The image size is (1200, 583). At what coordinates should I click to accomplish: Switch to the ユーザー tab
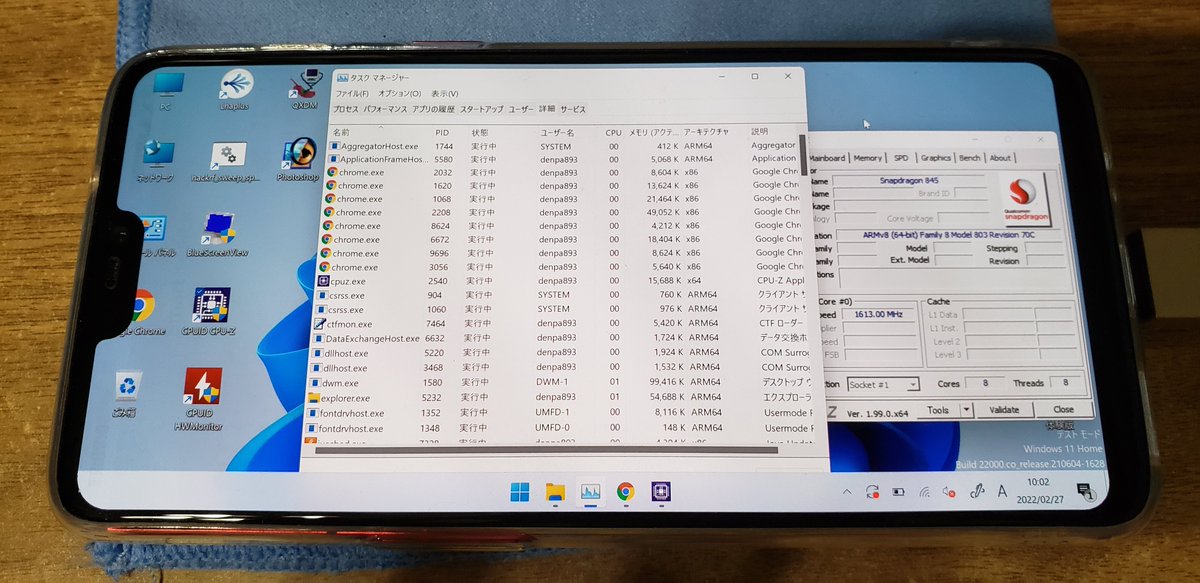click(x=521, y=109)
